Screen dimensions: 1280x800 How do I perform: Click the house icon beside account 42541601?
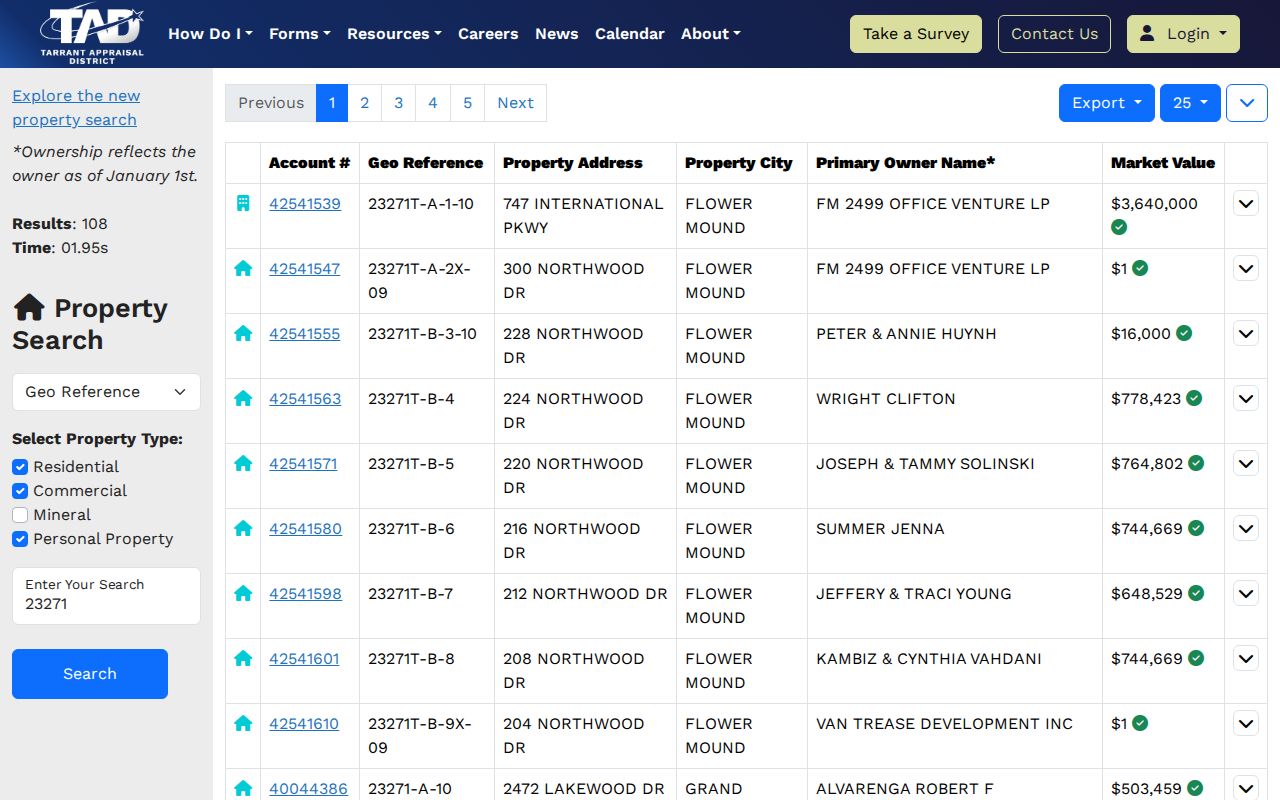coord(242,659)
